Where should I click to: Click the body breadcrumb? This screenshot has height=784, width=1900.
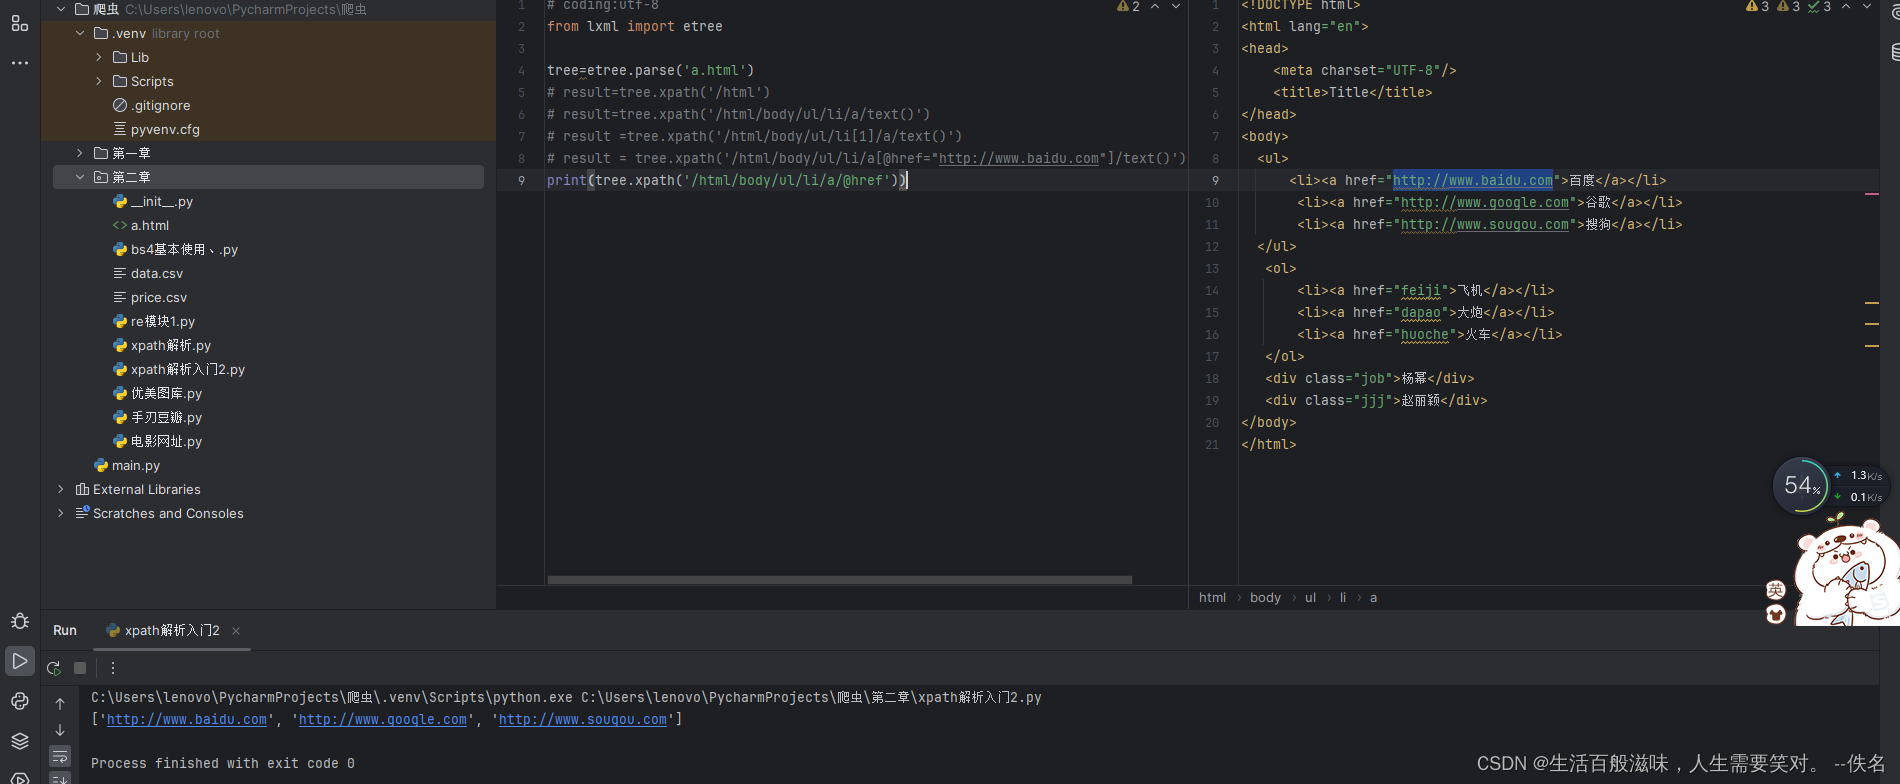(x=1265, y=598)
